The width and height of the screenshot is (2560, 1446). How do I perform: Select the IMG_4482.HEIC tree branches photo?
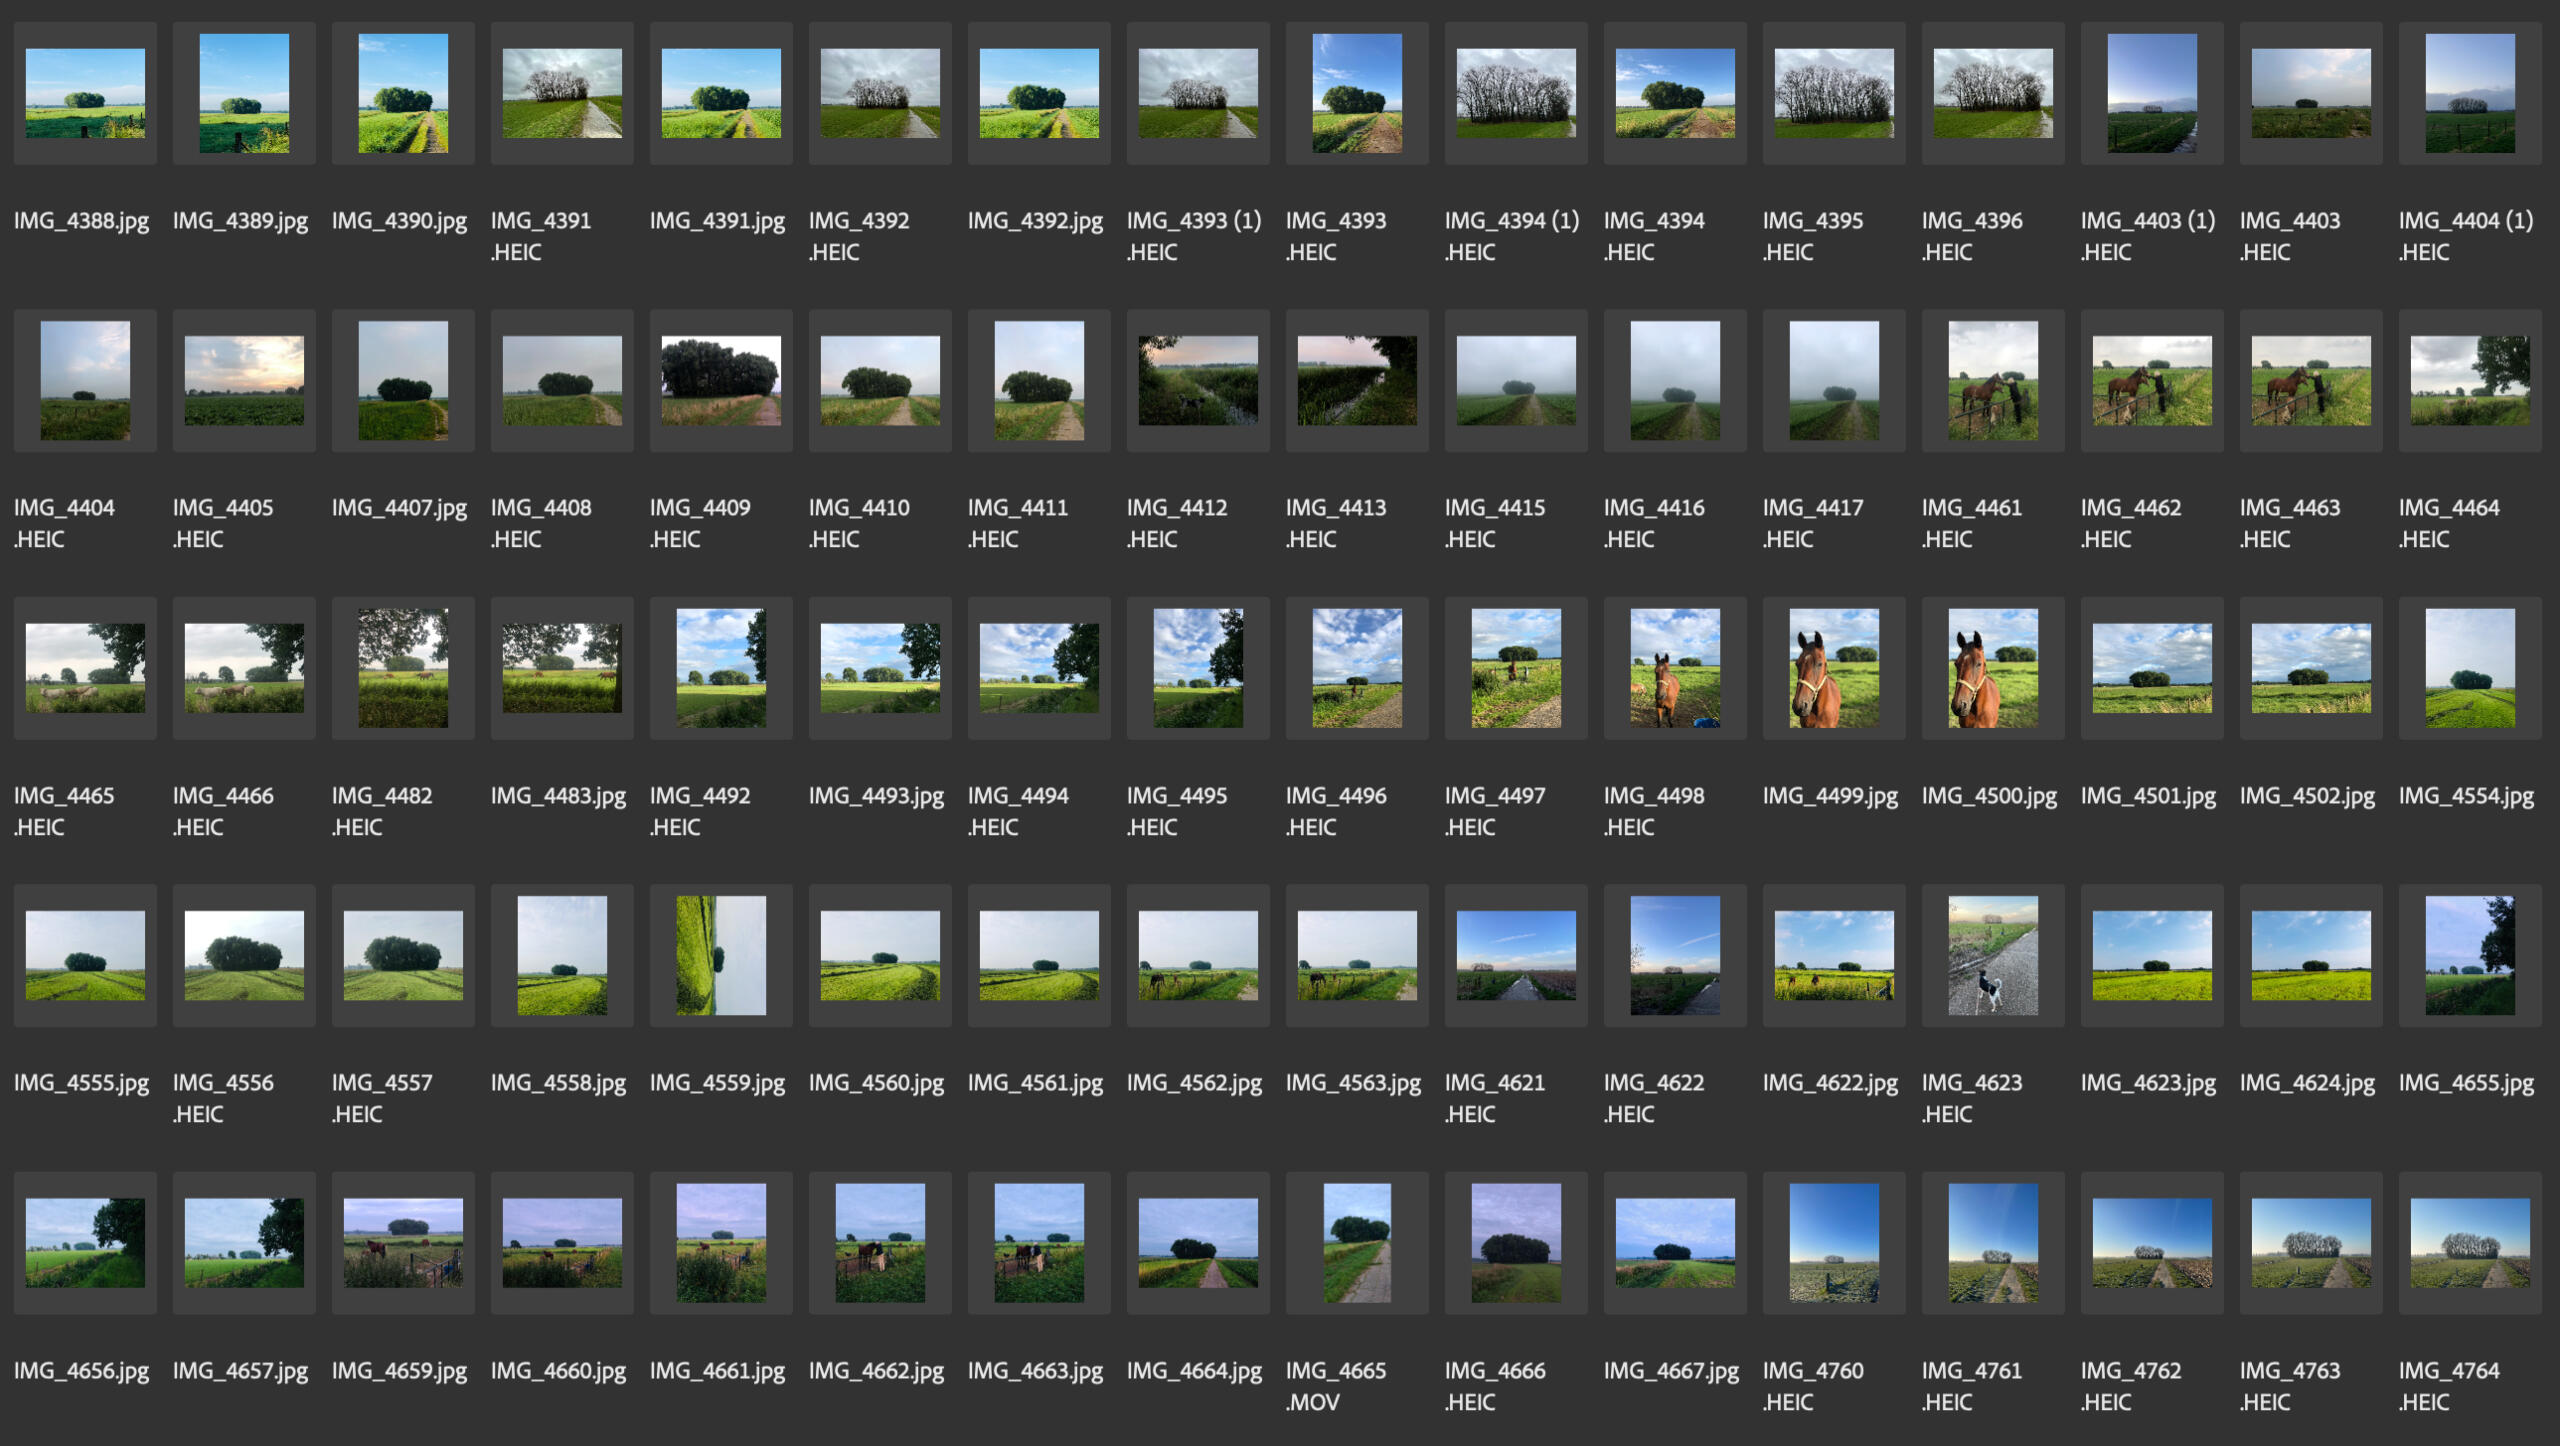403,668
